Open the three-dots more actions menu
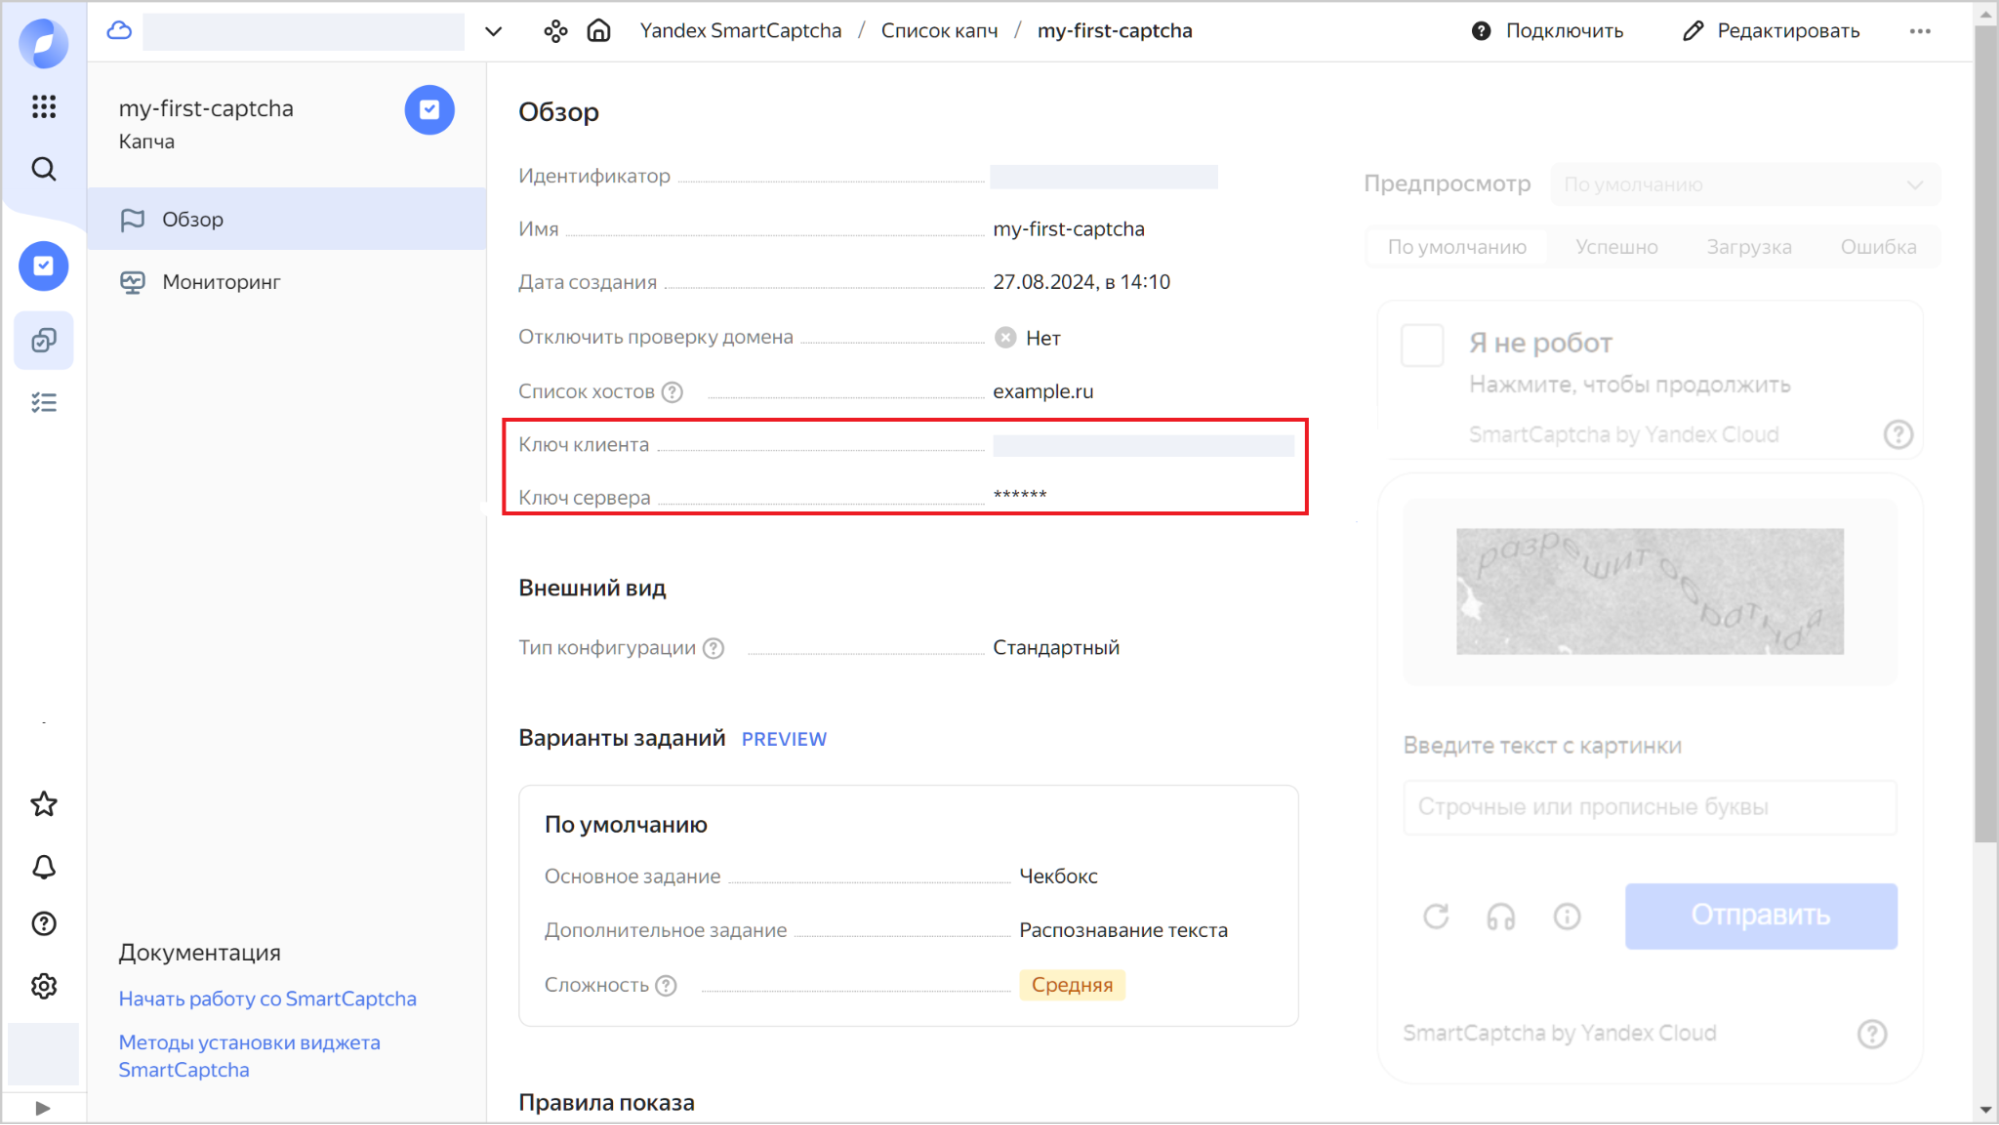Screen dimensions: 1999x1125 pyautogui.click(x=1919, y=31)
